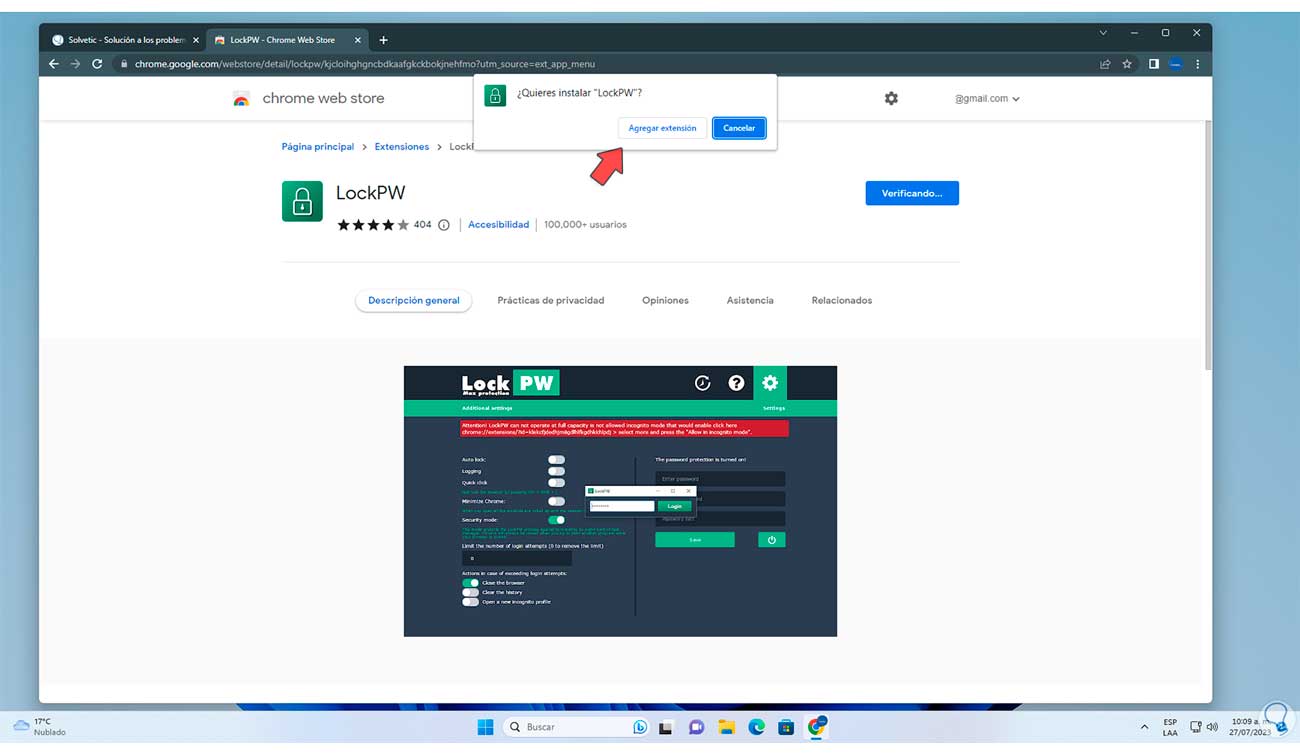Open Microsoft Store from taskbar
Image resolution: width=1300 pixels, height=754 pixels.
(x=787, y=727)
